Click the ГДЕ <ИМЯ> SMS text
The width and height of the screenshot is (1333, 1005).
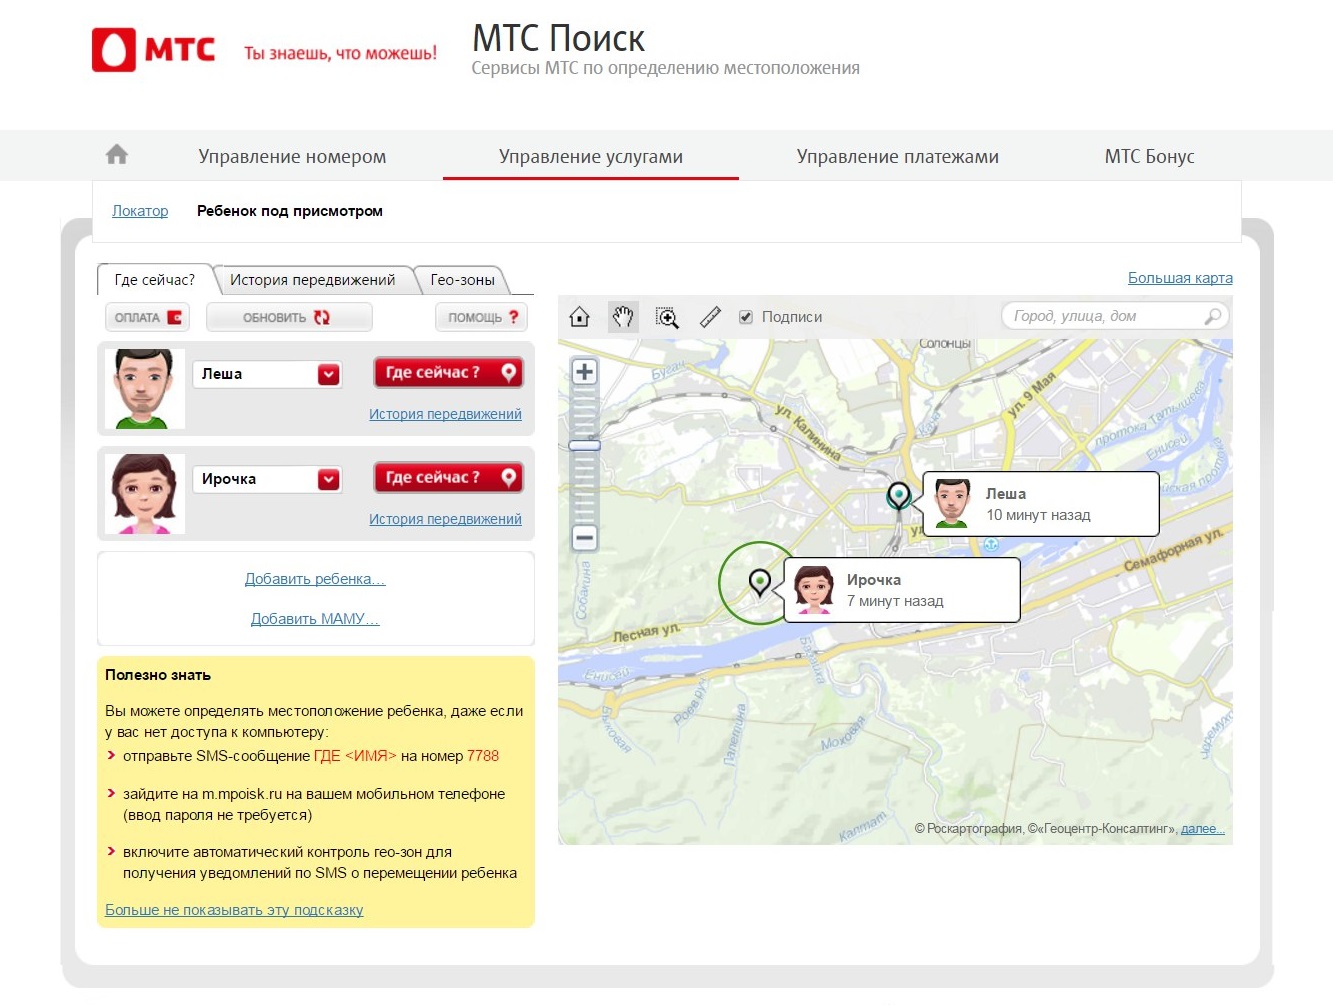355,756
